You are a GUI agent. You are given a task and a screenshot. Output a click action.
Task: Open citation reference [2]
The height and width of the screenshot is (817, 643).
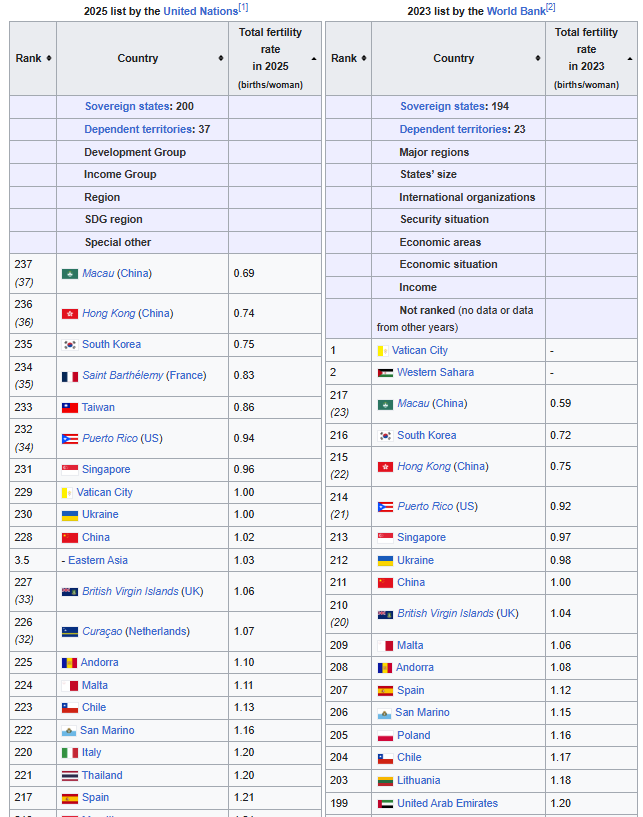(x=551, y=7)
